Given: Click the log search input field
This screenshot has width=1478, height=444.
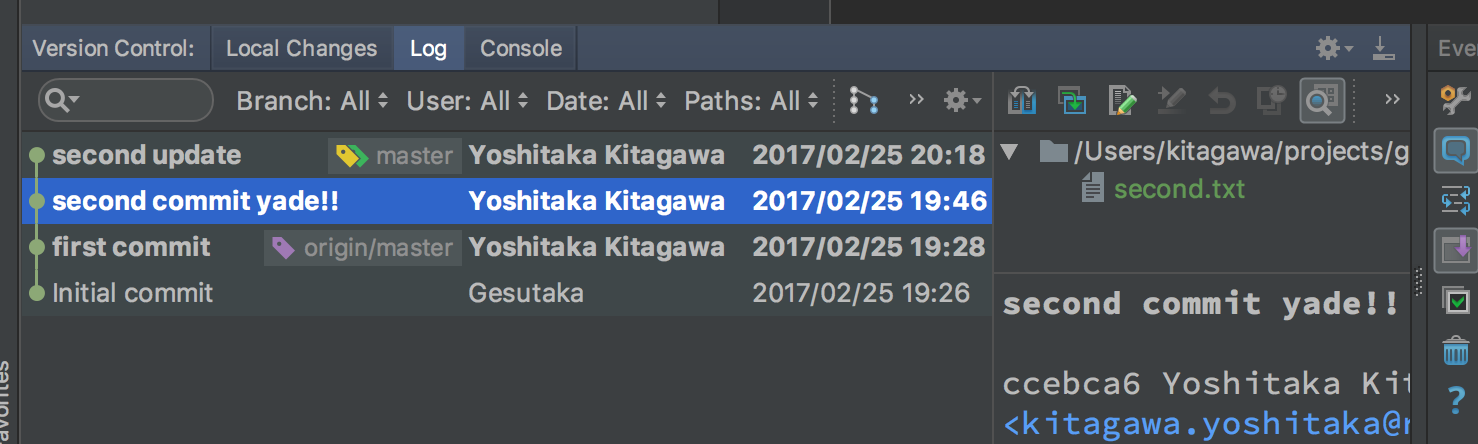Looking at the screenshot, I should pyautogui.click(x=126, y=100).
